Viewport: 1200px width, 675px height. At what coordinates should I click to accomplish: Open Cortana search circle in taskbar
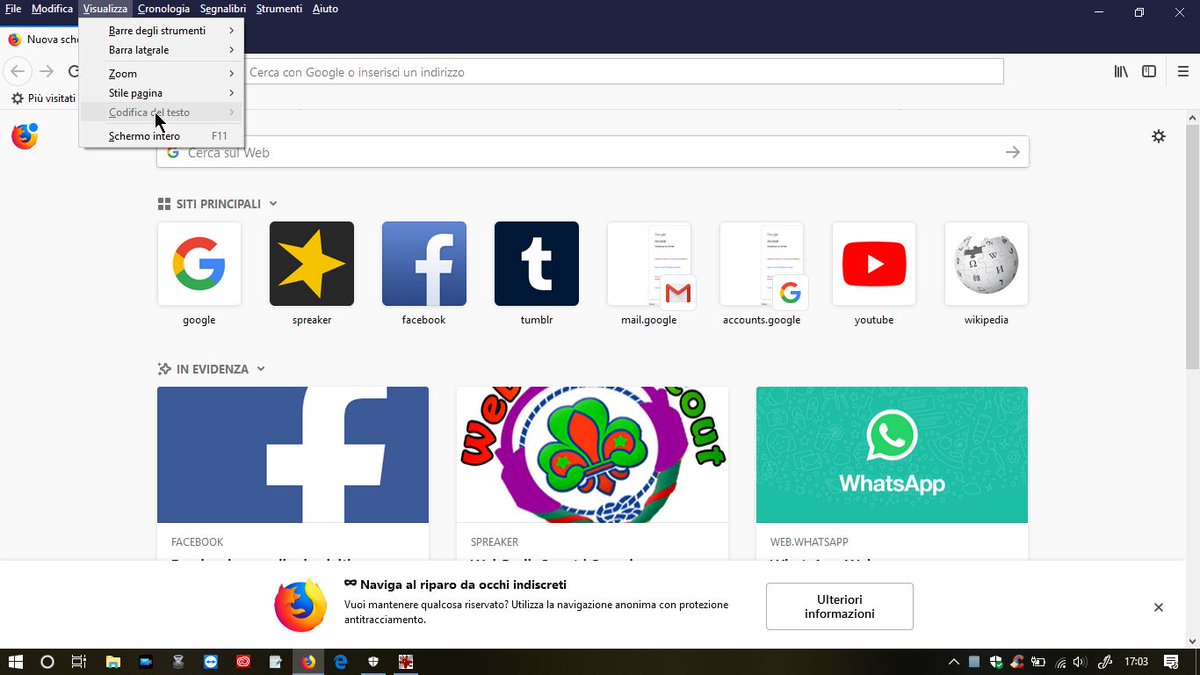tap(47, 662)
